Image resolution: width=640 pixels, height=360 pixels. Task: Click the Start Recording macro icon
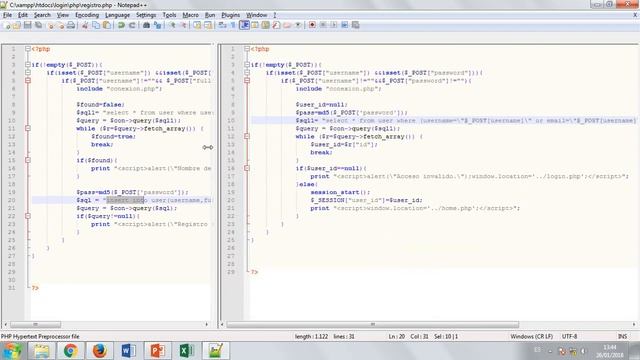[312, 25]
